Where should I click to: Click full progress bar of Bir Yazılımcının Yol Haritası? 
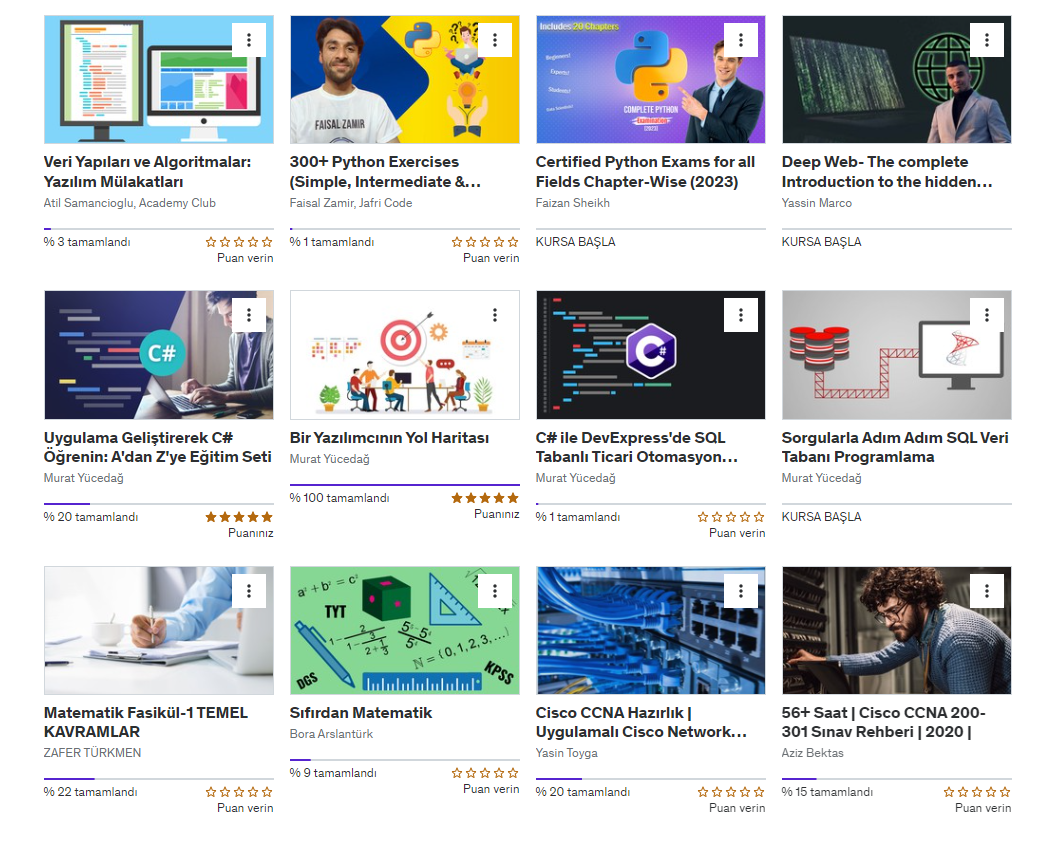coord(405,484)
